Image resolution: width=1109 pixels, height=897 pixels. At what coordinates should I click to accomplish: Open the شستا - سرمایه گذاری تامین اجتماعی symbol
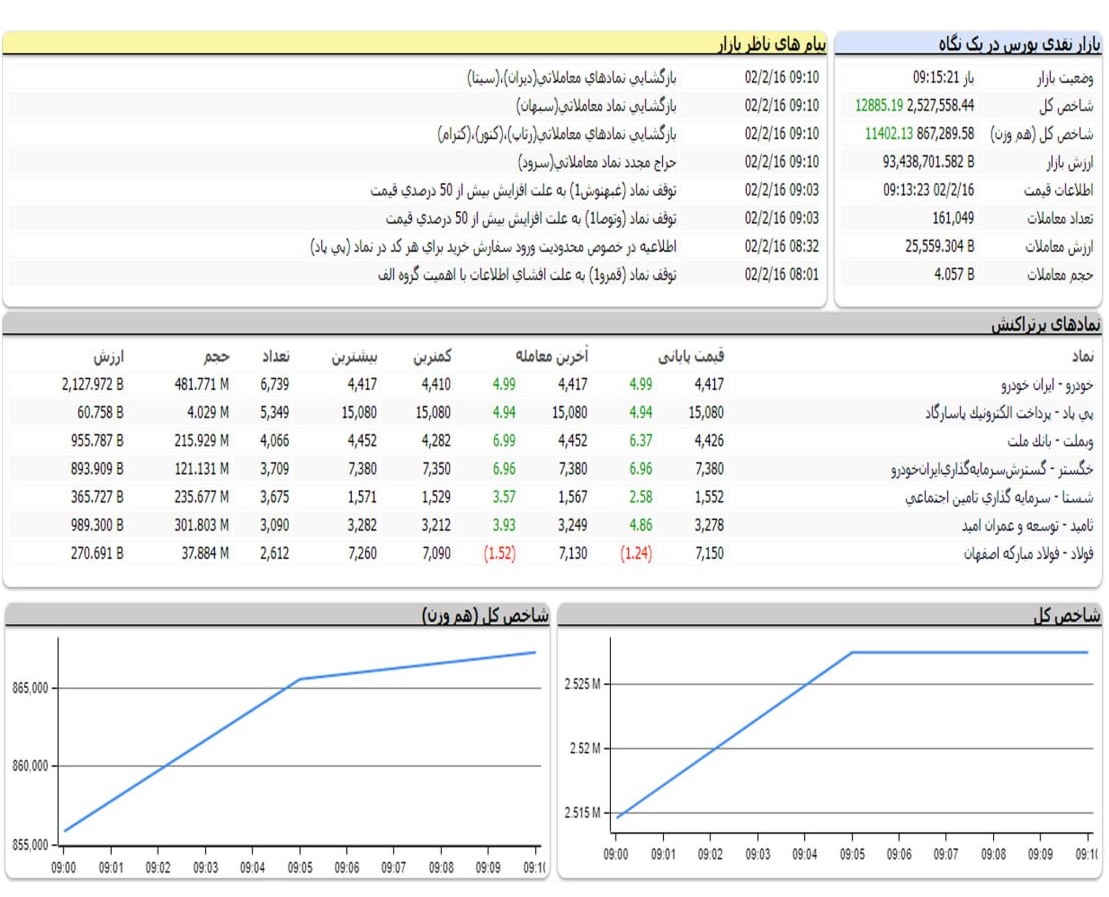999,498
